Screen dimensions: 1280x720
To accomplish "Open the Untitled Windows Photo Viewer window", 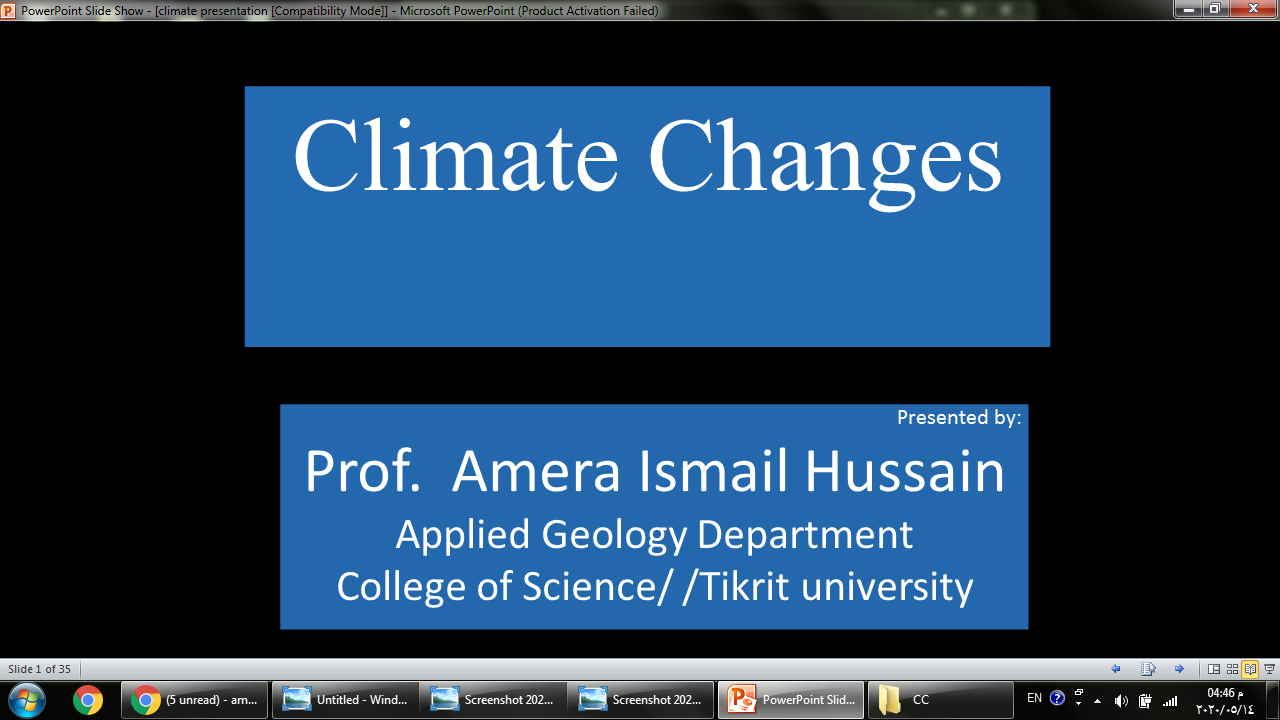I will click(345, 699).
